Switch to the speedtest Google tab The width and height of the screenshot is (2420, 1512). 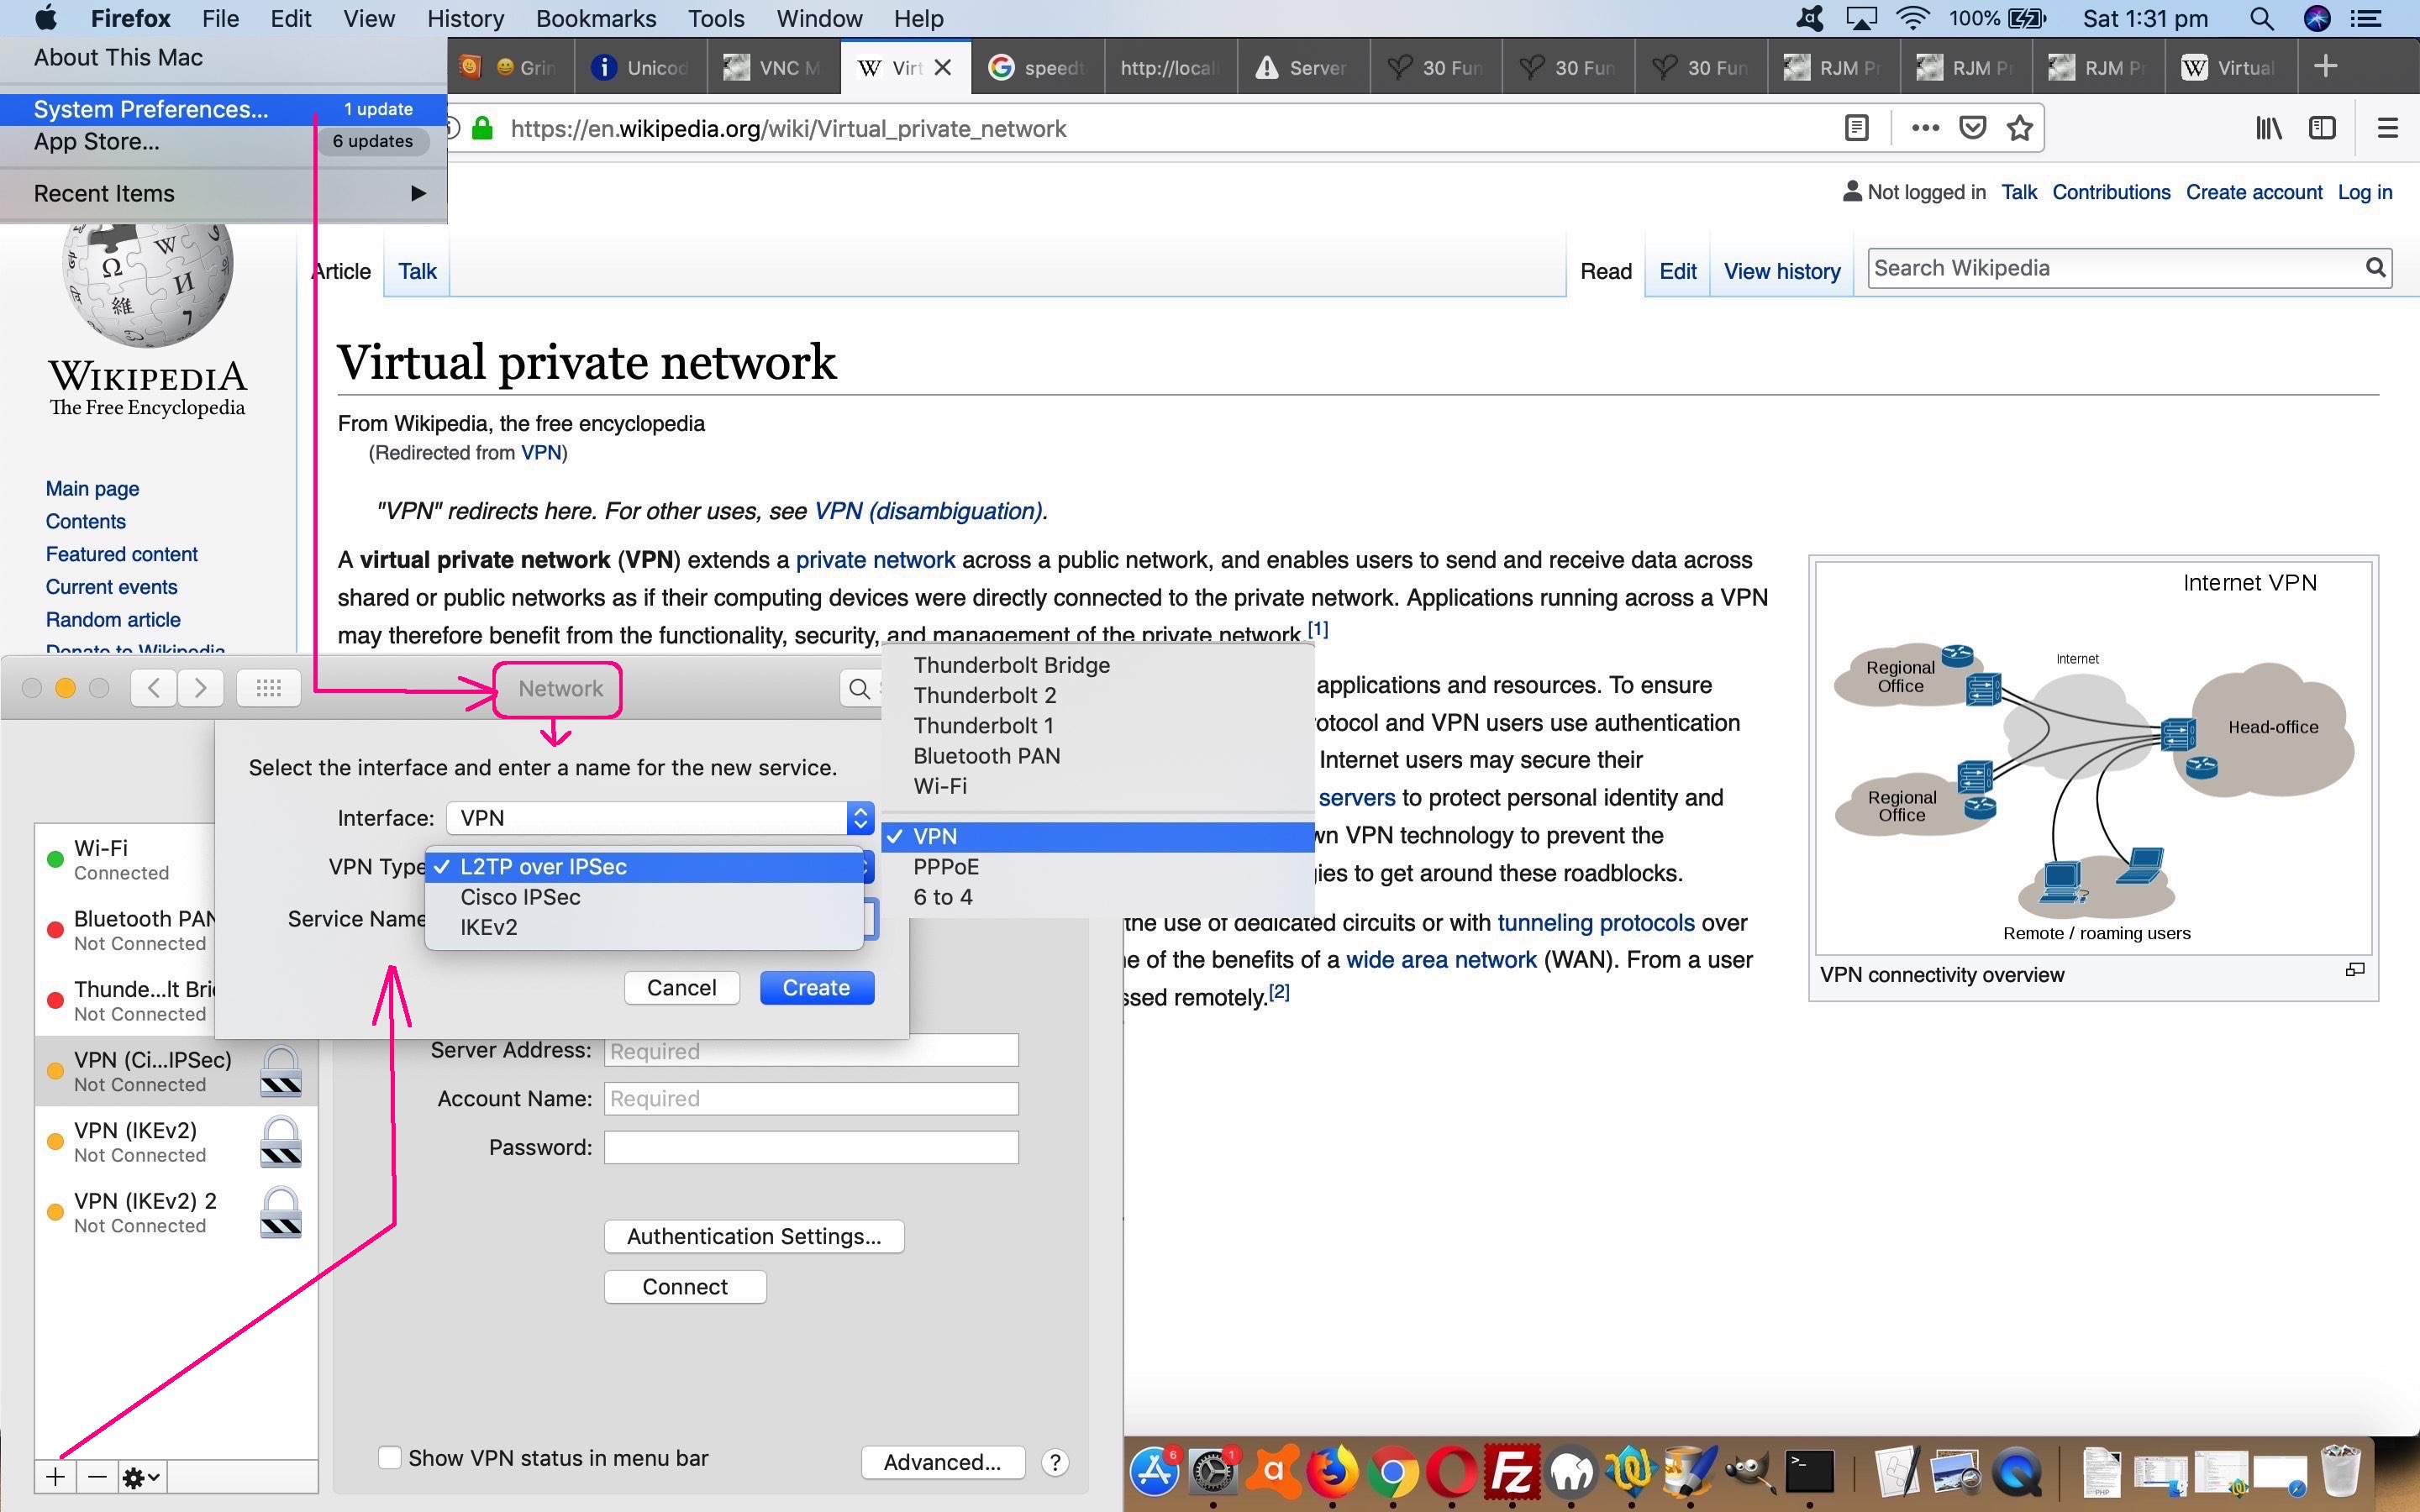pos(1037,67)
